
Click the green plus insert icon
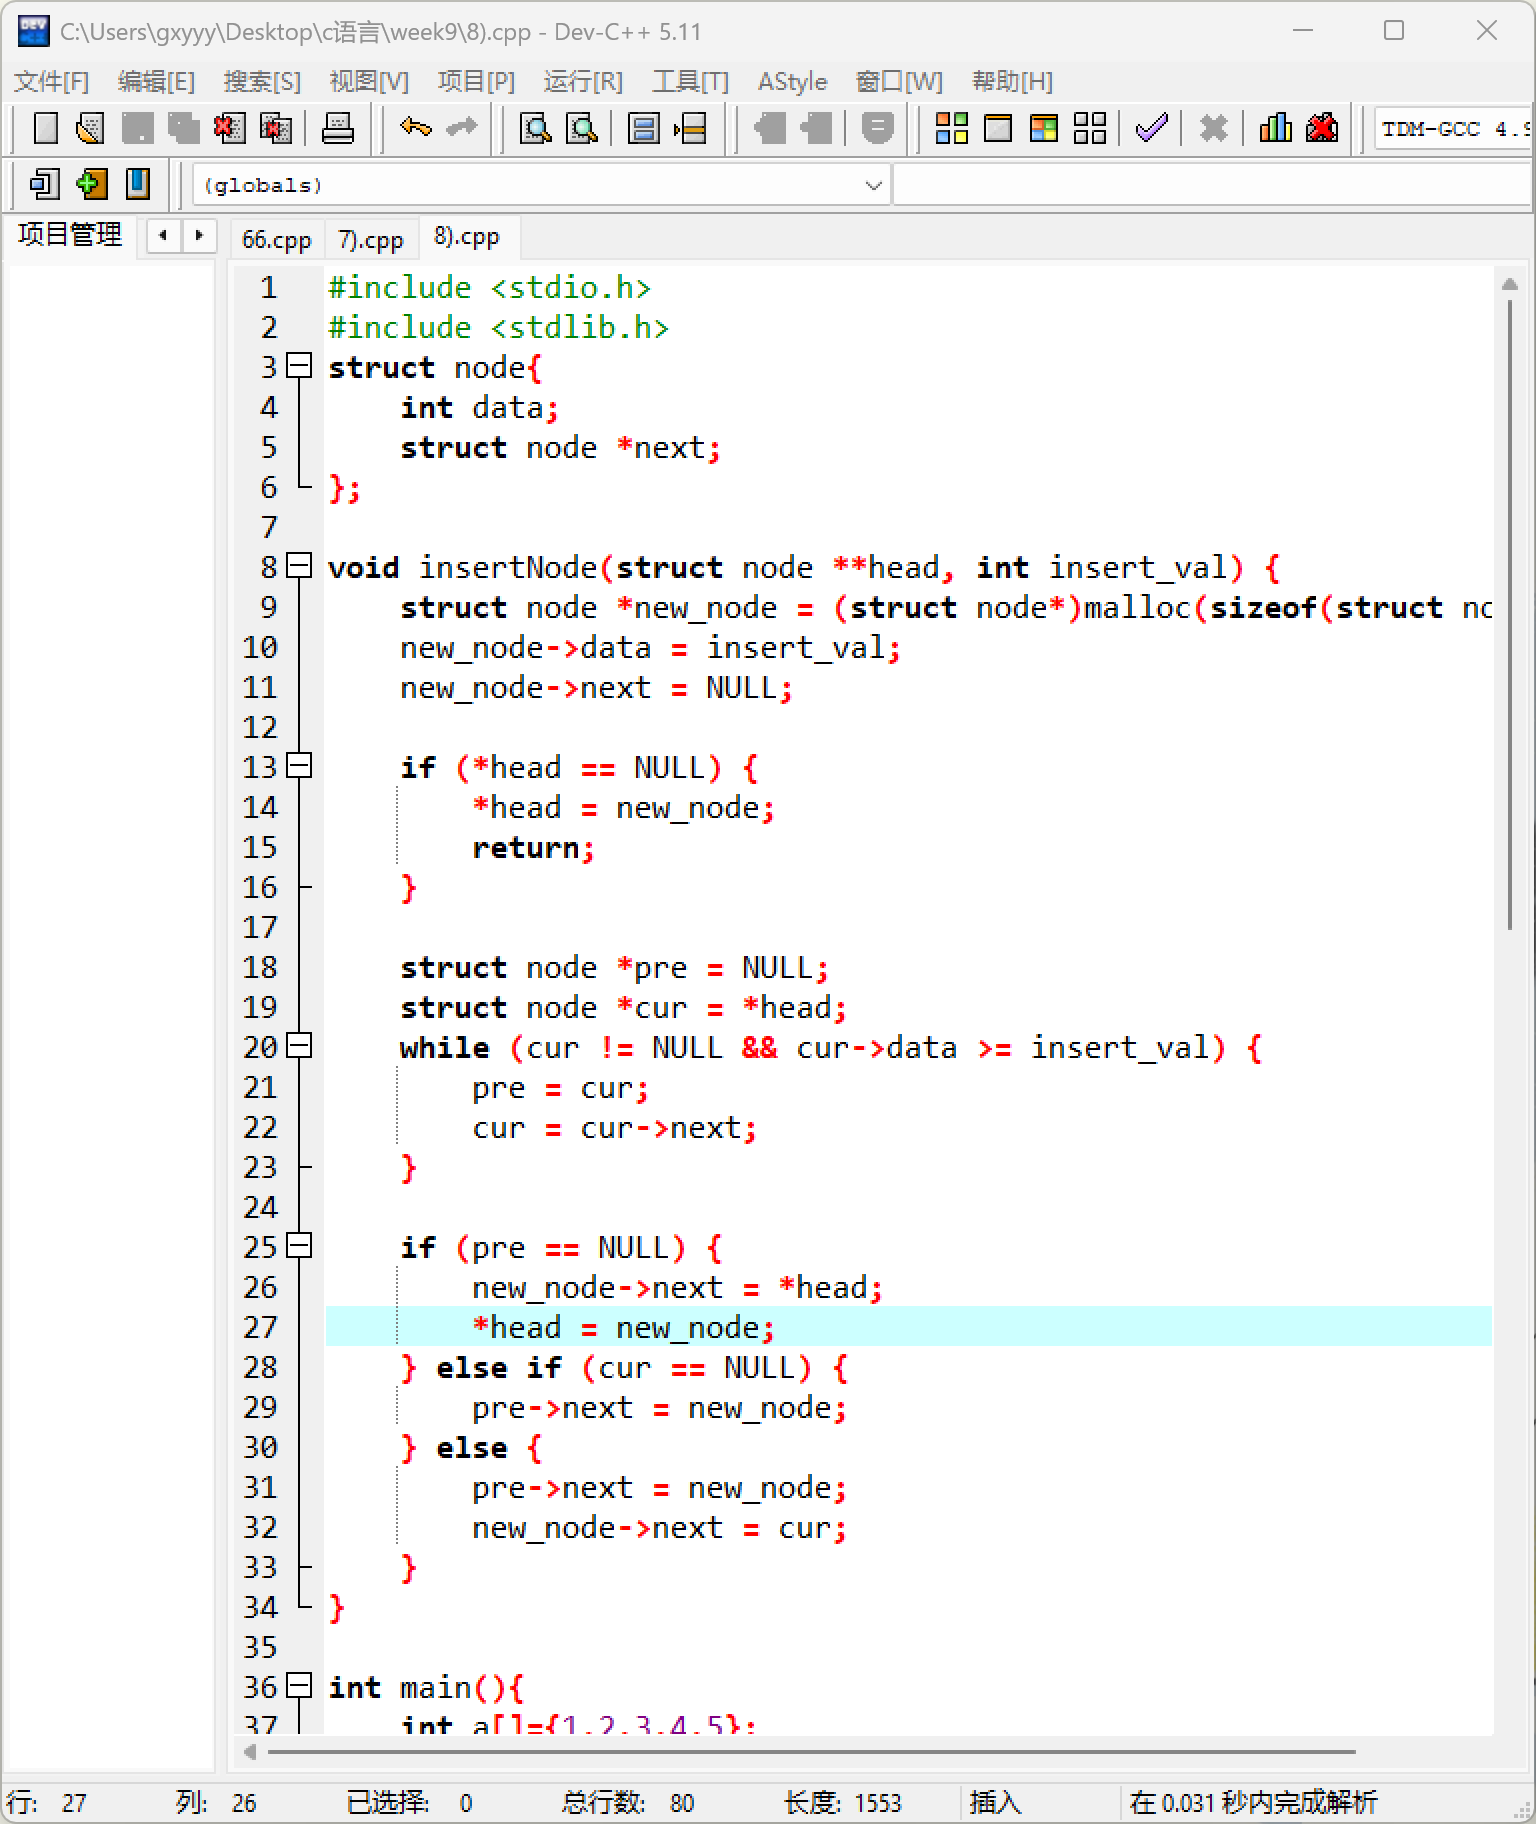pos(91,184)
